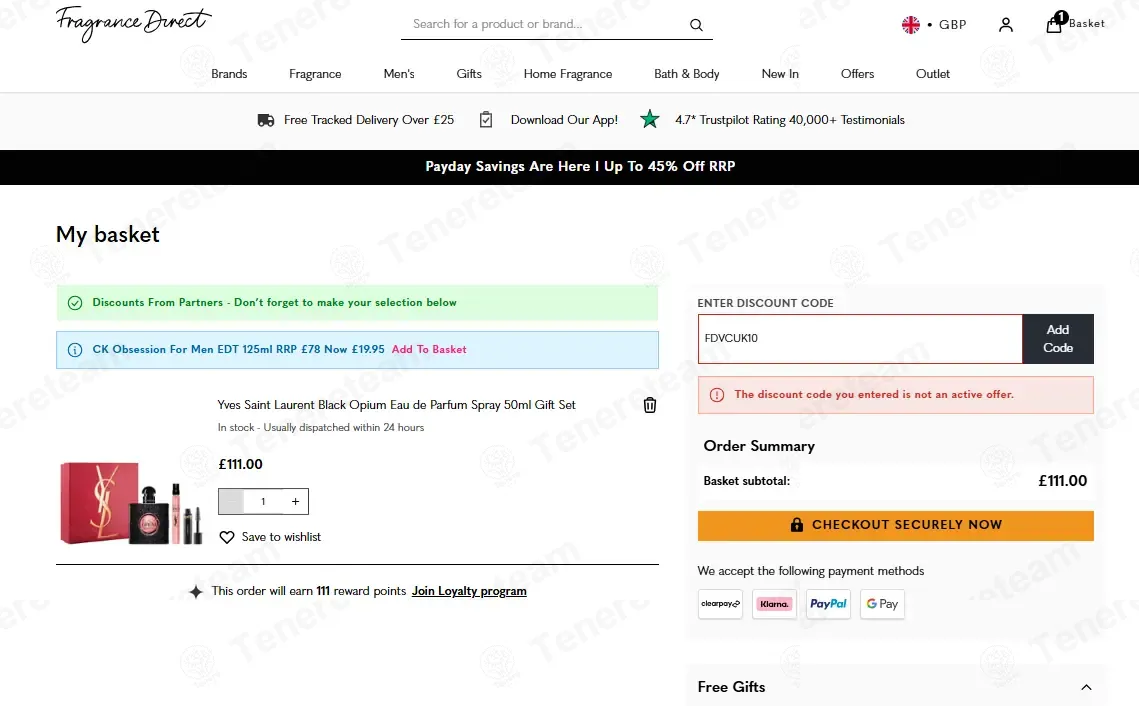Click the UK flag currency icon
Image resolution: width=1139 pixels, height=706 pixels.
tap(910, 25)
